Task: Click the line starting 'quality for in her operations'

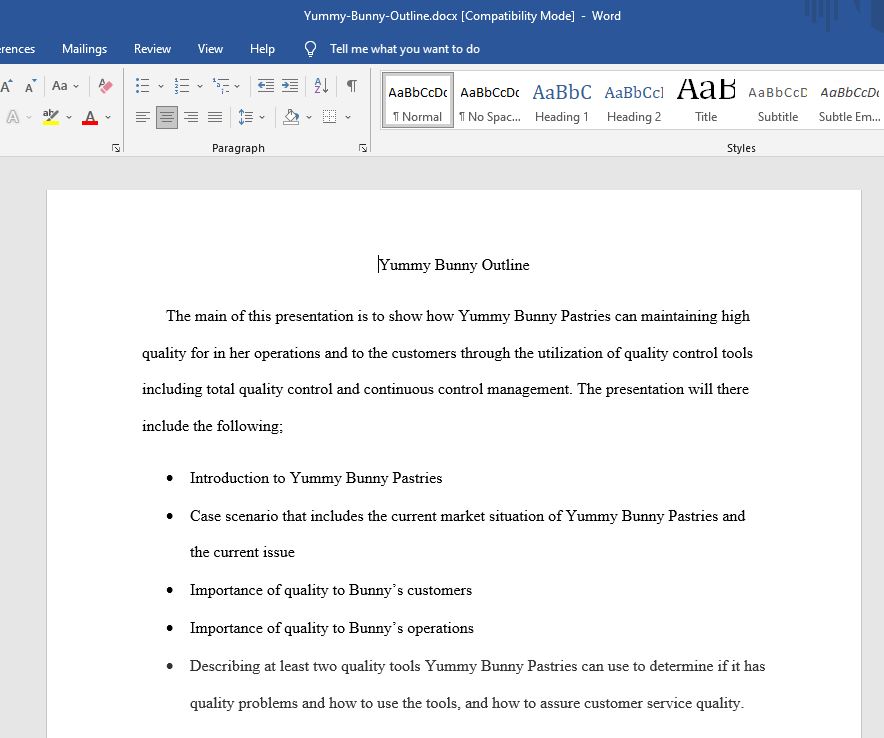Action: pos(447,353)
